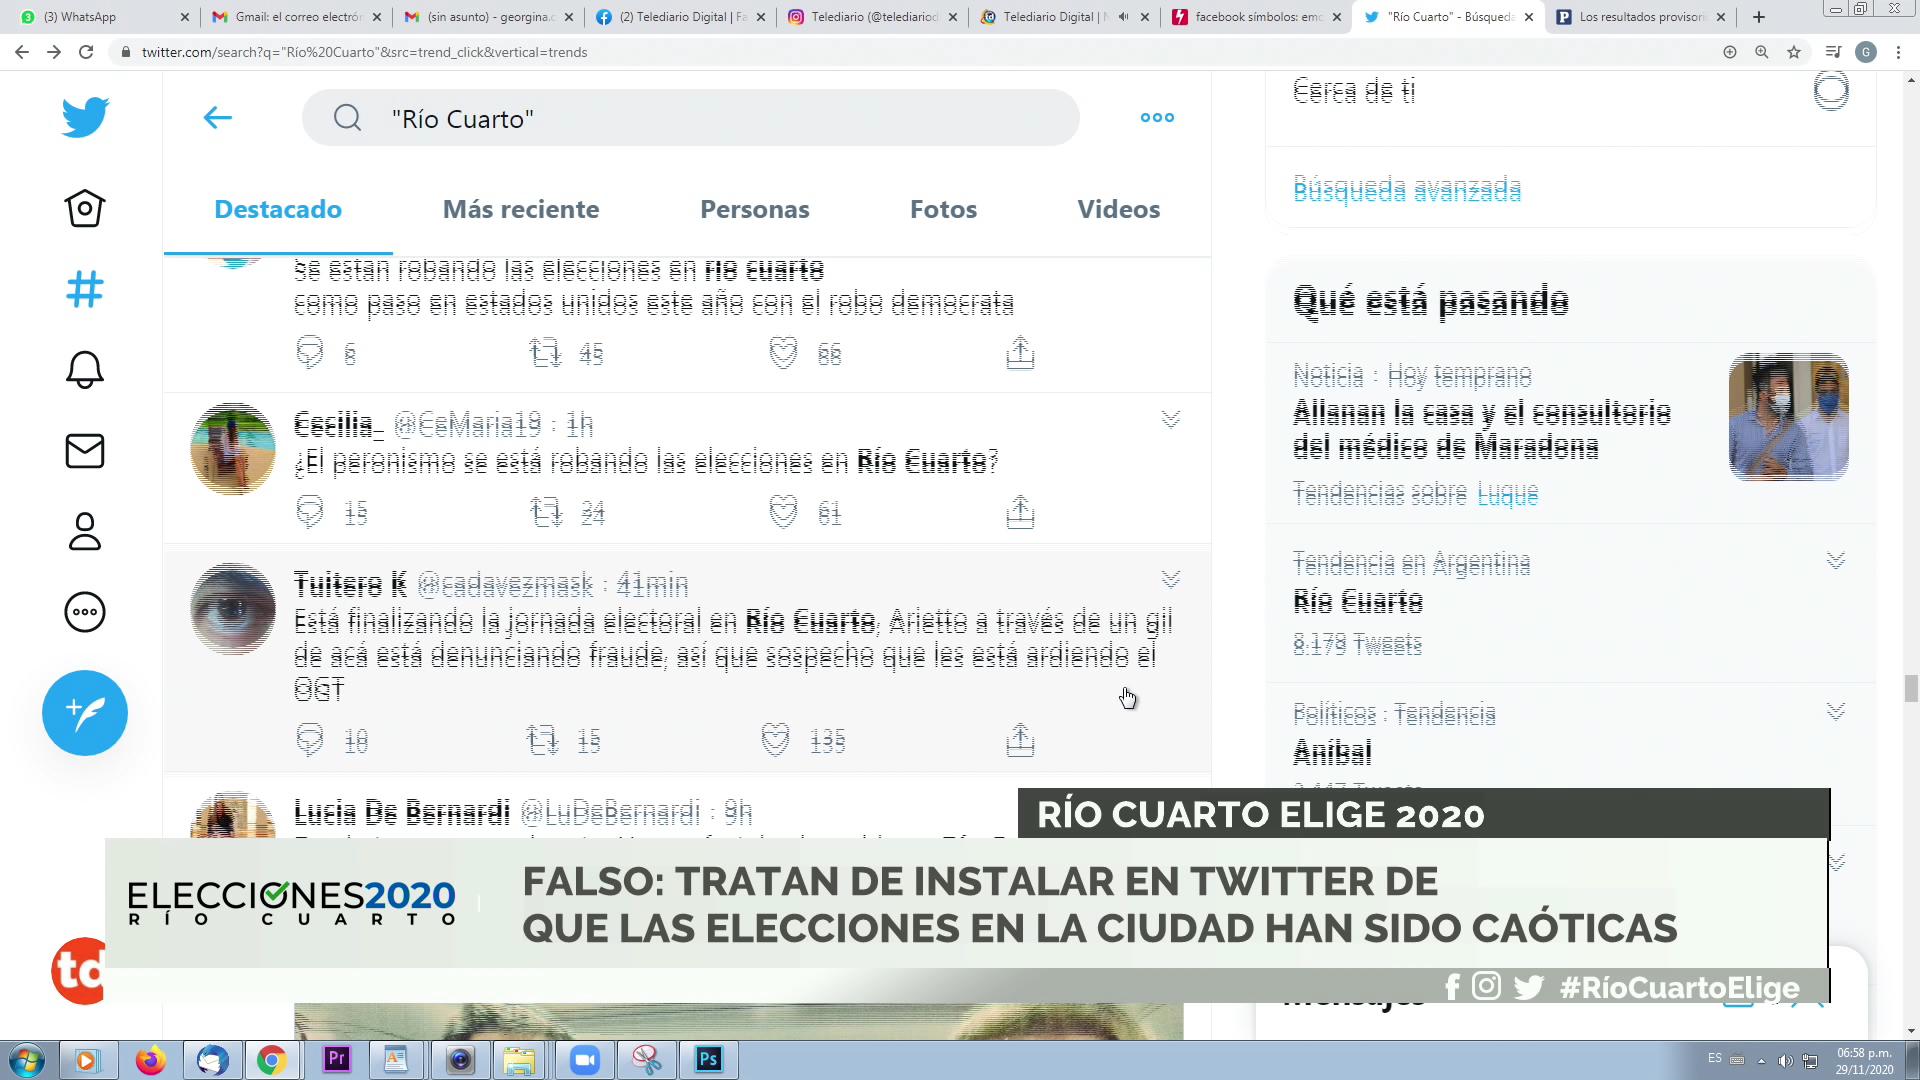Open Lucia De Bernardi profile name
Screen dimensions: 1920x1080
pos(402,812)
